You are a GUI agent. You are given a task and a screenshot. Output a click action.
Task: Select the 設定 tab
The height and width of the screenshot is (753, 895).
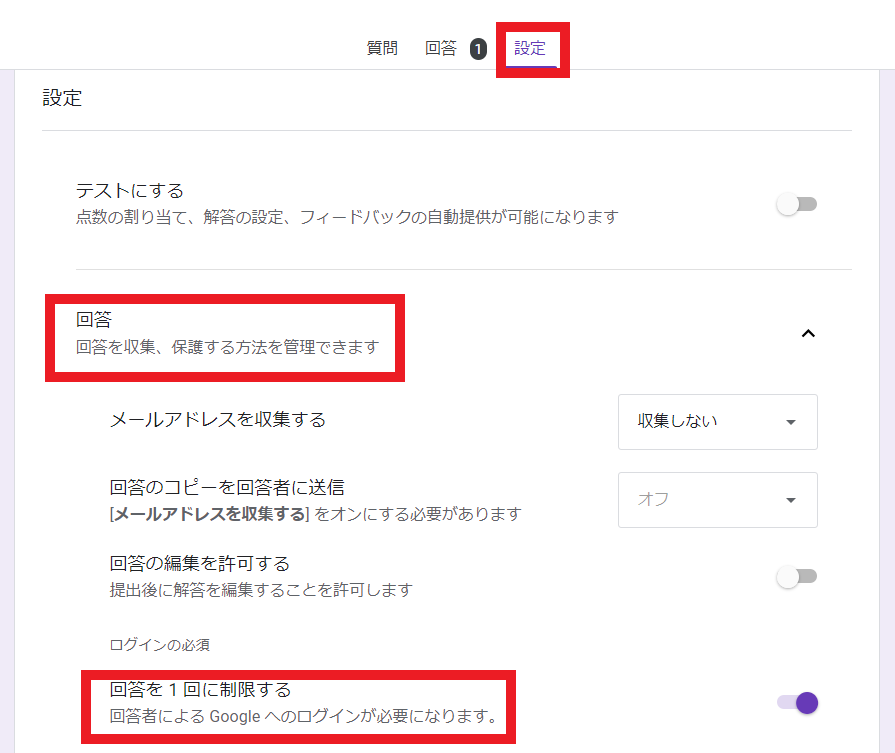tap(530, 48)
